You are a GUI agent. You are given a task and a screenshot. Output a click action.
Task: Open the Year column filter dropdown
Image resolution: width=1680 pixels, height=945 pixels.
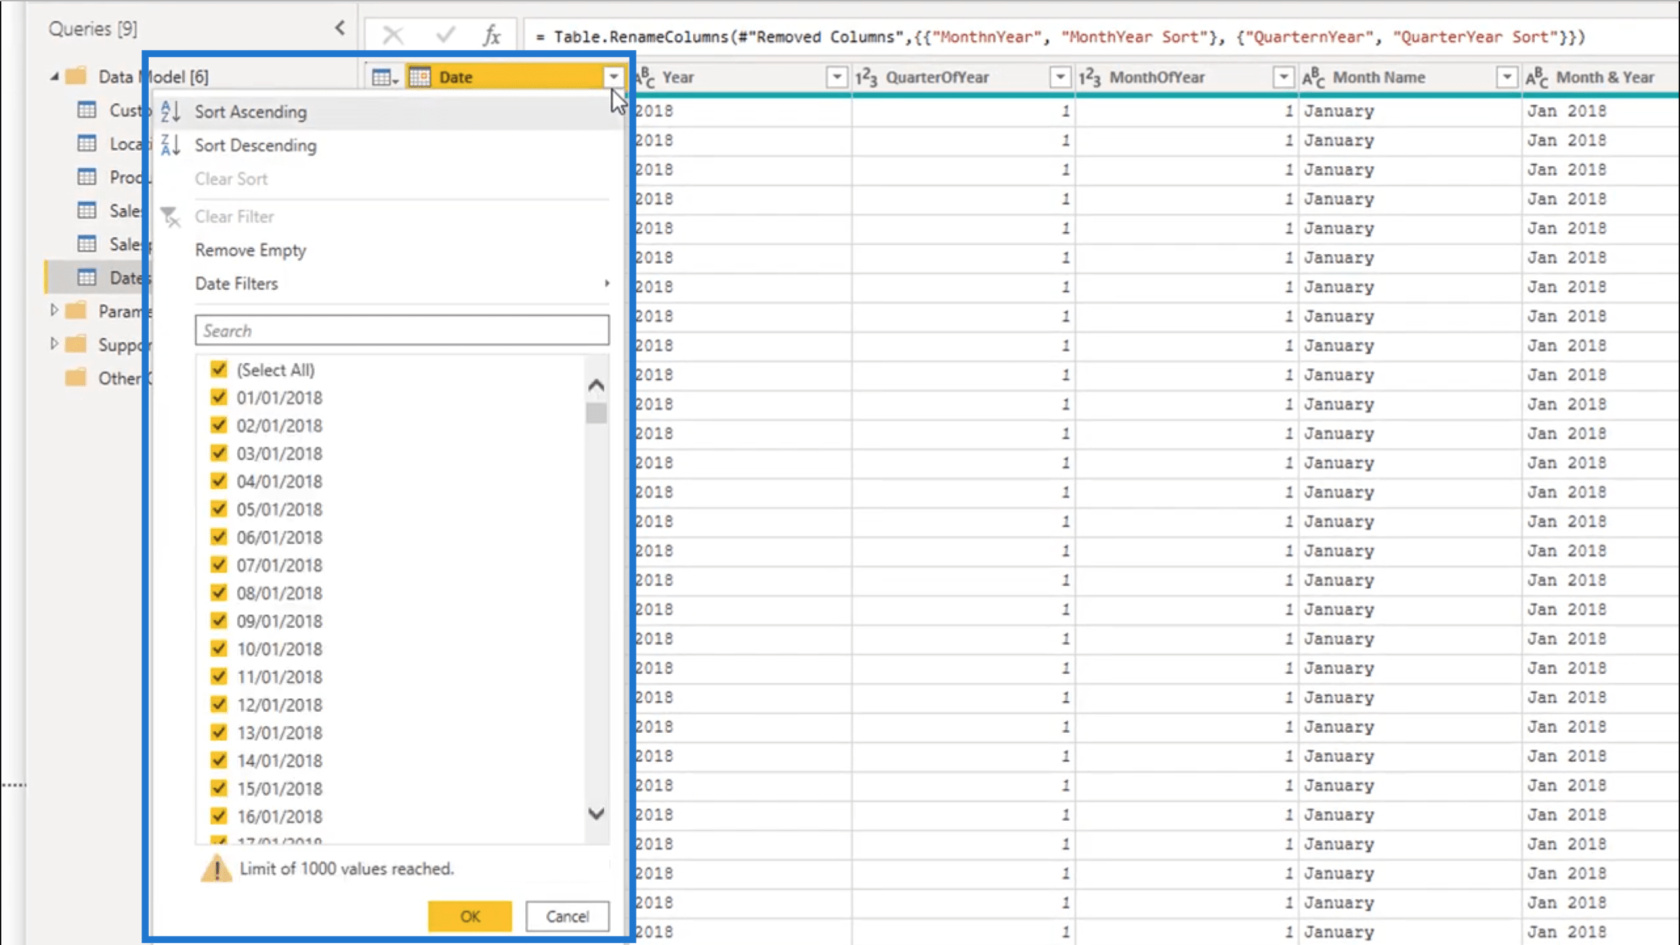836,77
